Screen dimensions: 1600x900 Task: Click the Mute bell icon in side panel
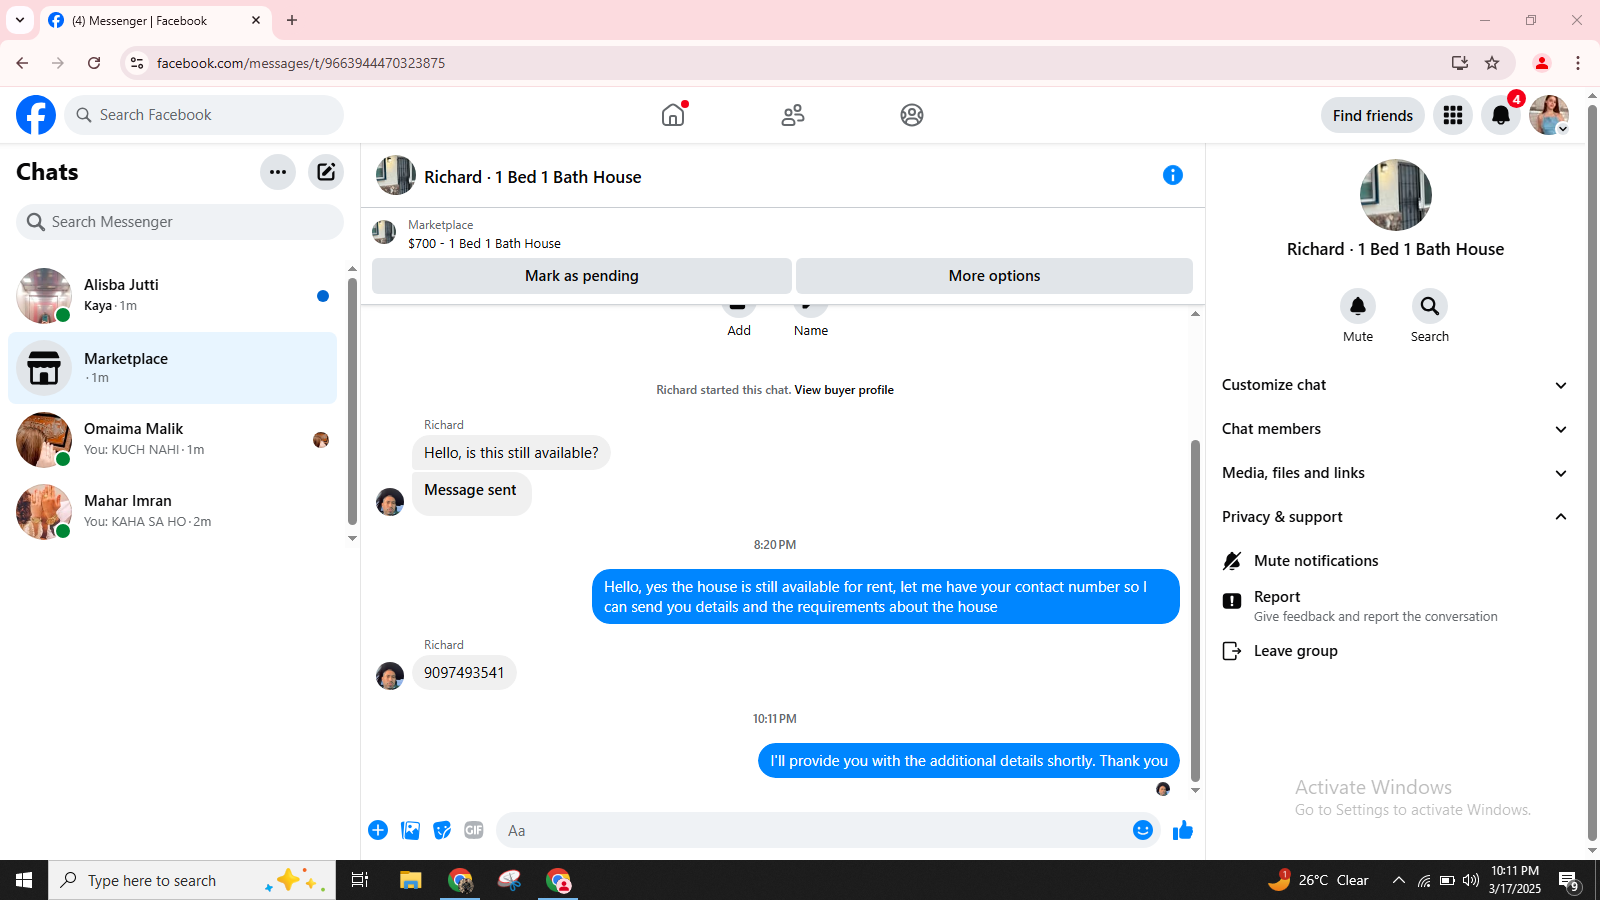click(x=1358, y=306)
